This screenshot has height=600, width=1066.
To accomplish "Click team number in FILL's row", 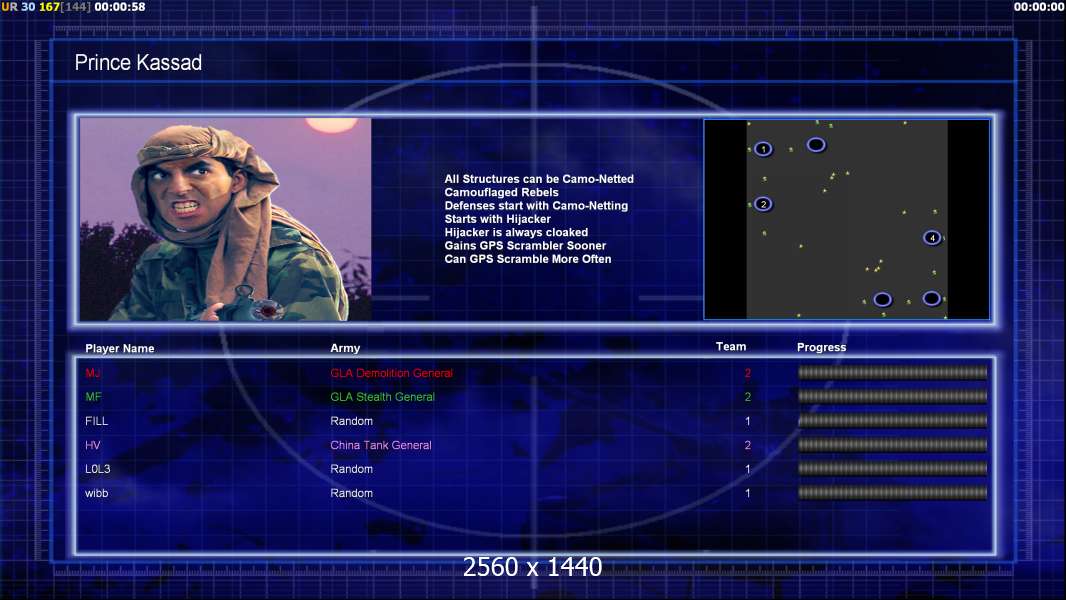I will (748, 421).
